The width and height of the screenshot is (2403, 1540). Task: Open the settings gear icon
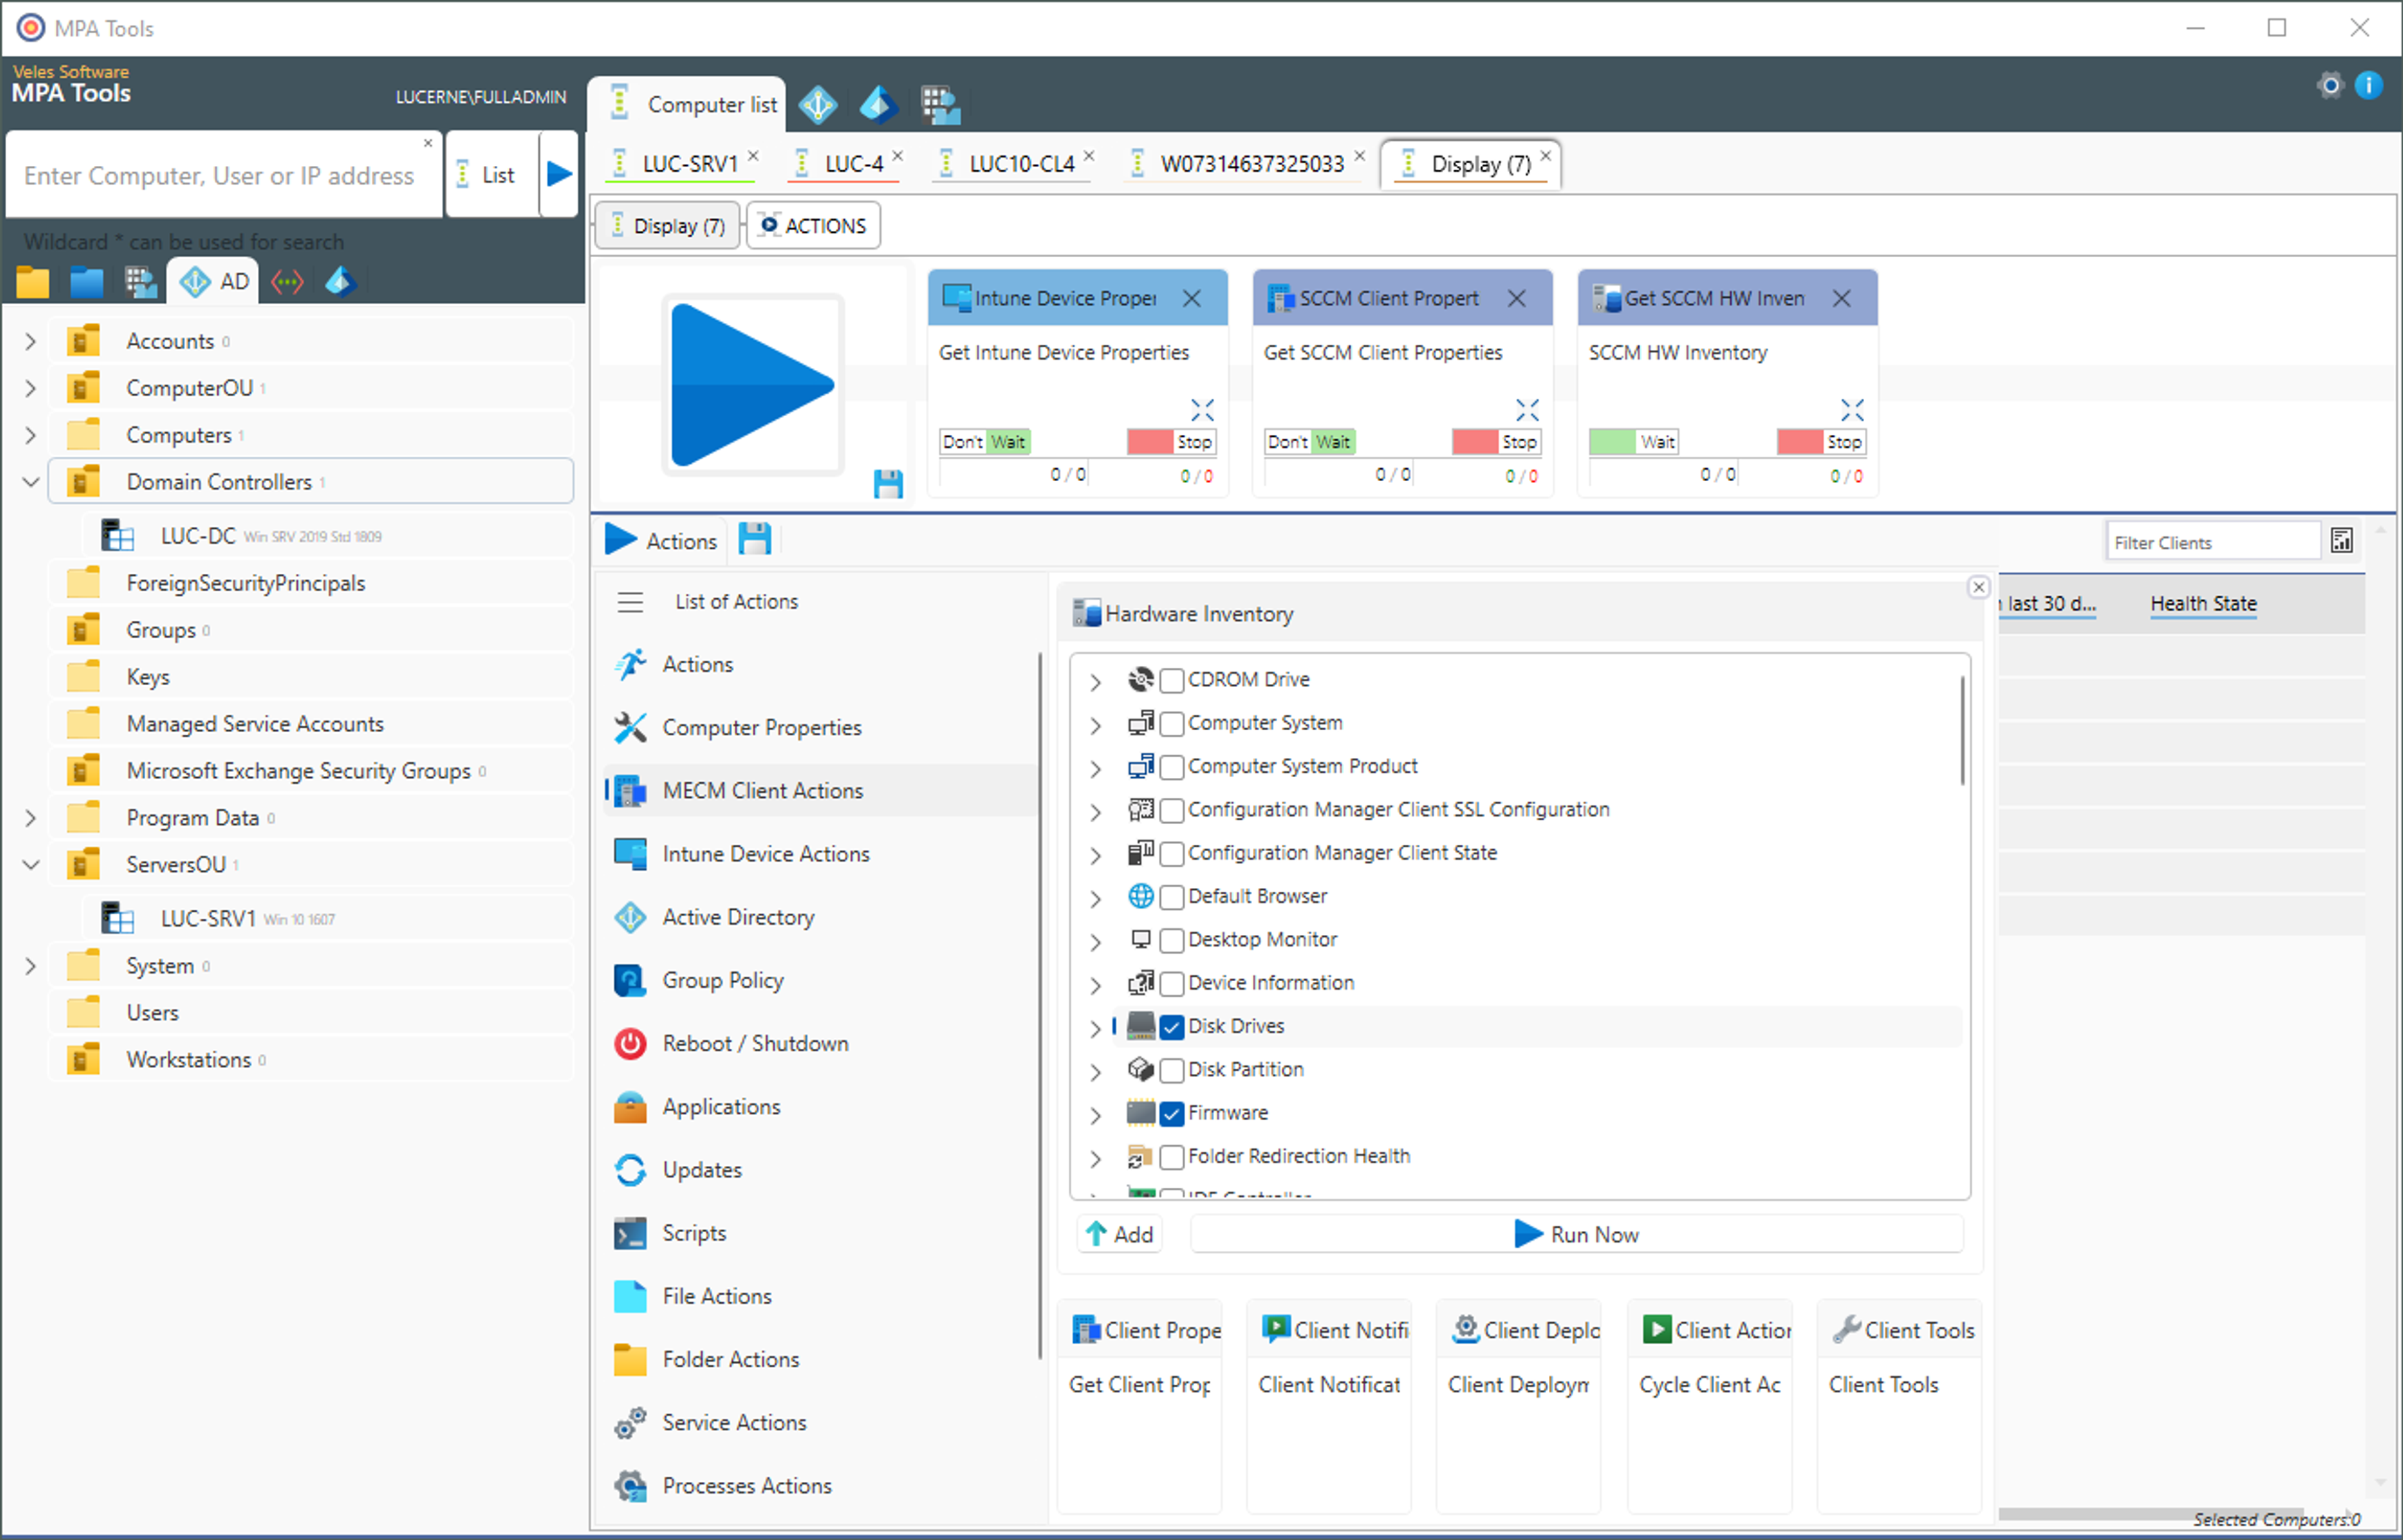2330,86
